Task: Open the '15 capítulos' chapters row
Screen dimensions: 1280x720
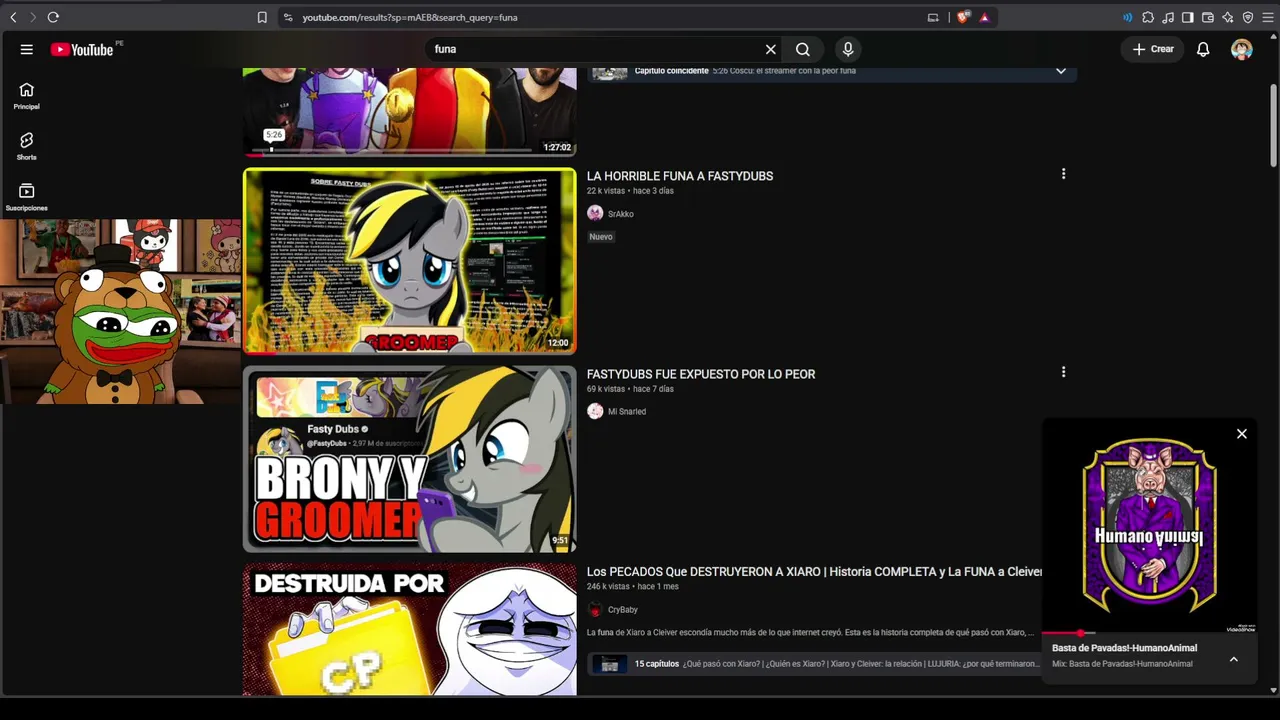Action: (x=815, y=664)
